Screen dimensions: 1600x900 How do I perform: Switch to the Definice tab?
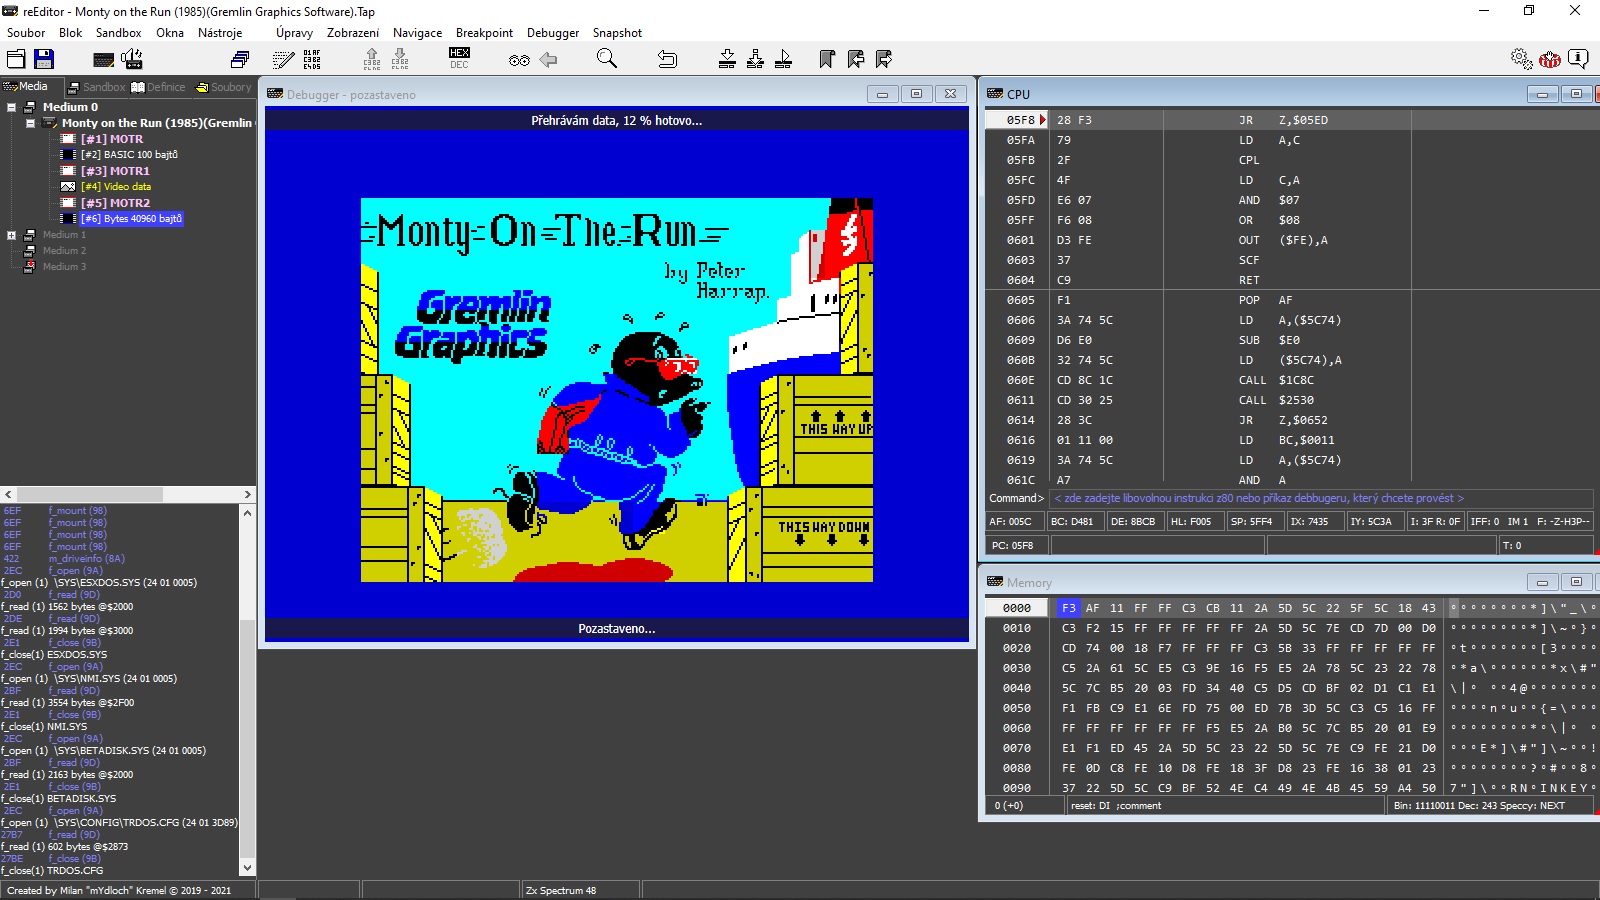[x=159, y=87]
